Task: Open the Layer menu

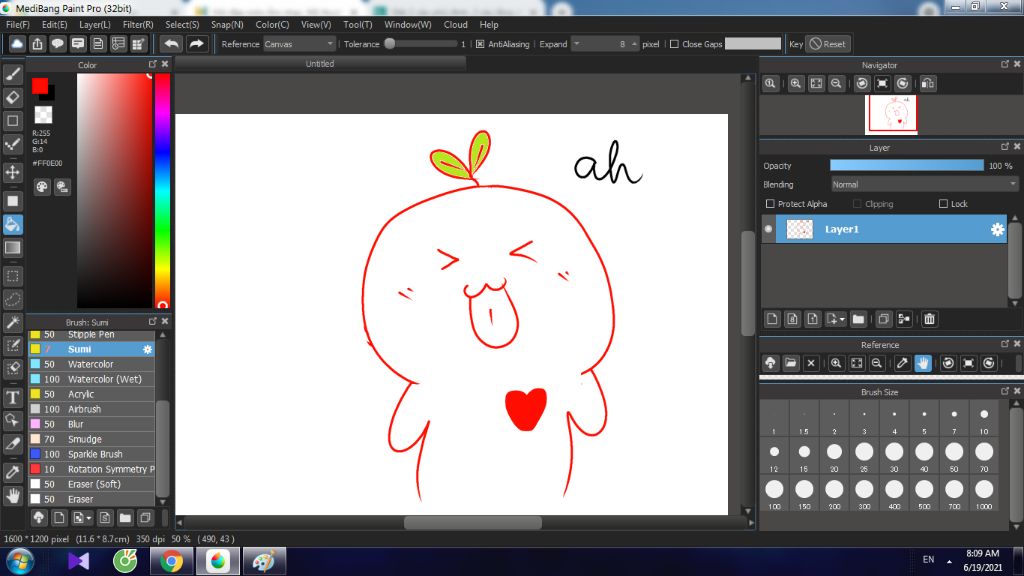Action: click(x=95, y=25)
